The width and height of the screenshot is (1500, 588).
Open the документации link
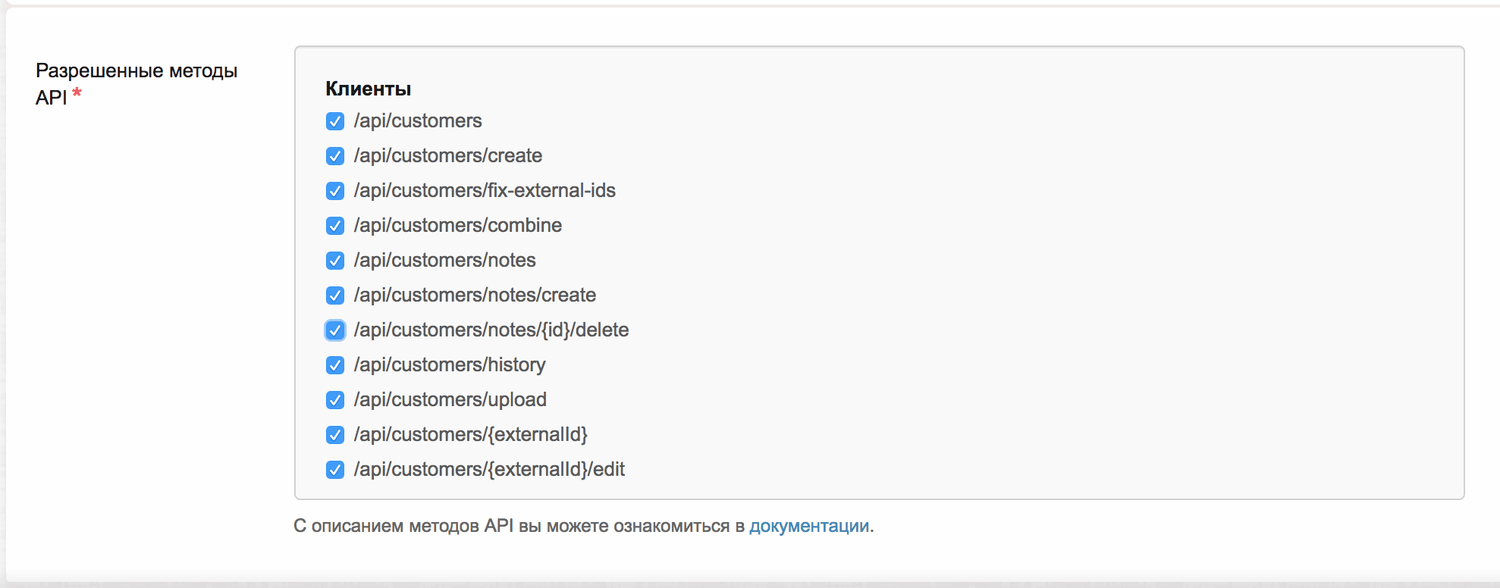809,526
